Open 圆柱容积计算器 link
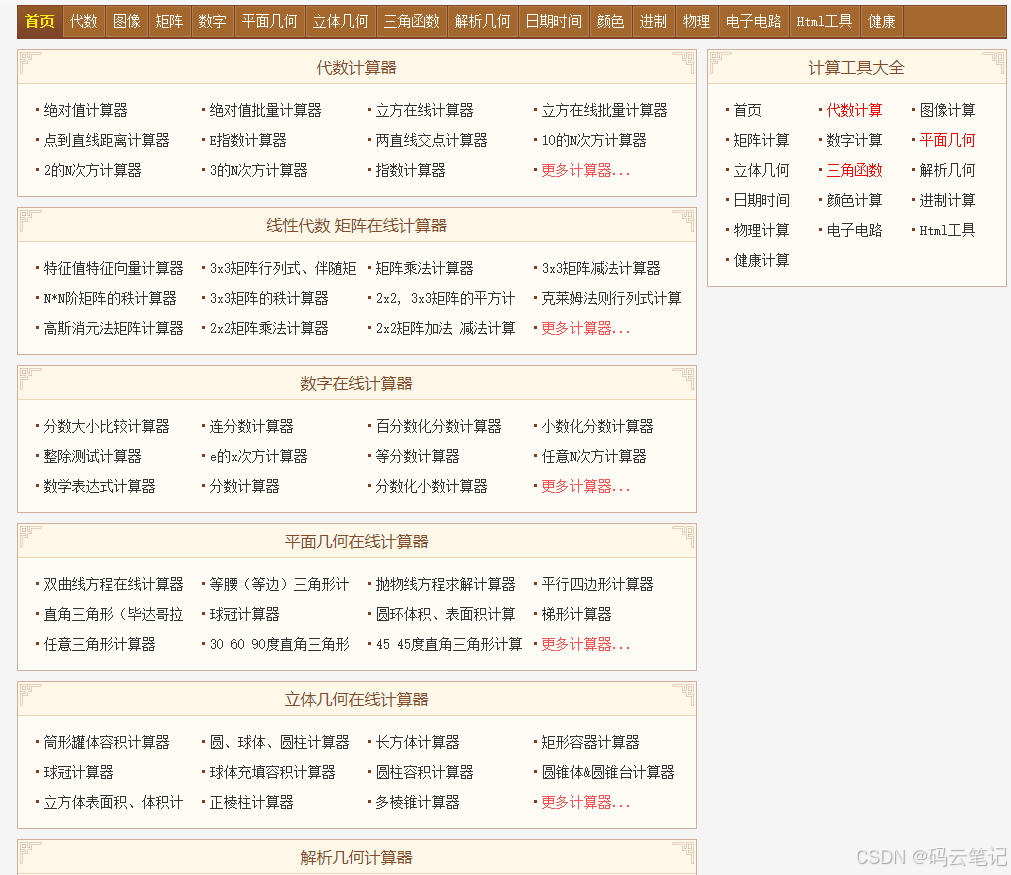 click(x=424, y=772)
